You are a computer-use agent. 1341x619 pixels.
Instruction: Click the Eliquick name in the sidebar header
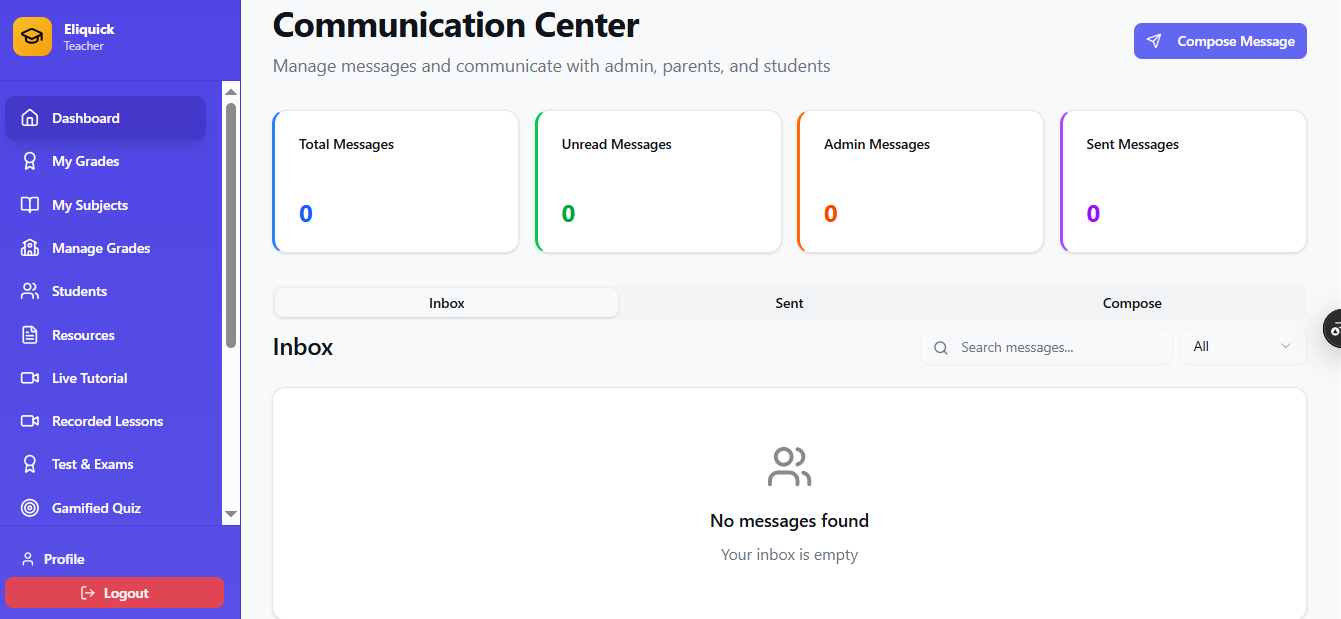pyautogui.click(x=89, y=29)
